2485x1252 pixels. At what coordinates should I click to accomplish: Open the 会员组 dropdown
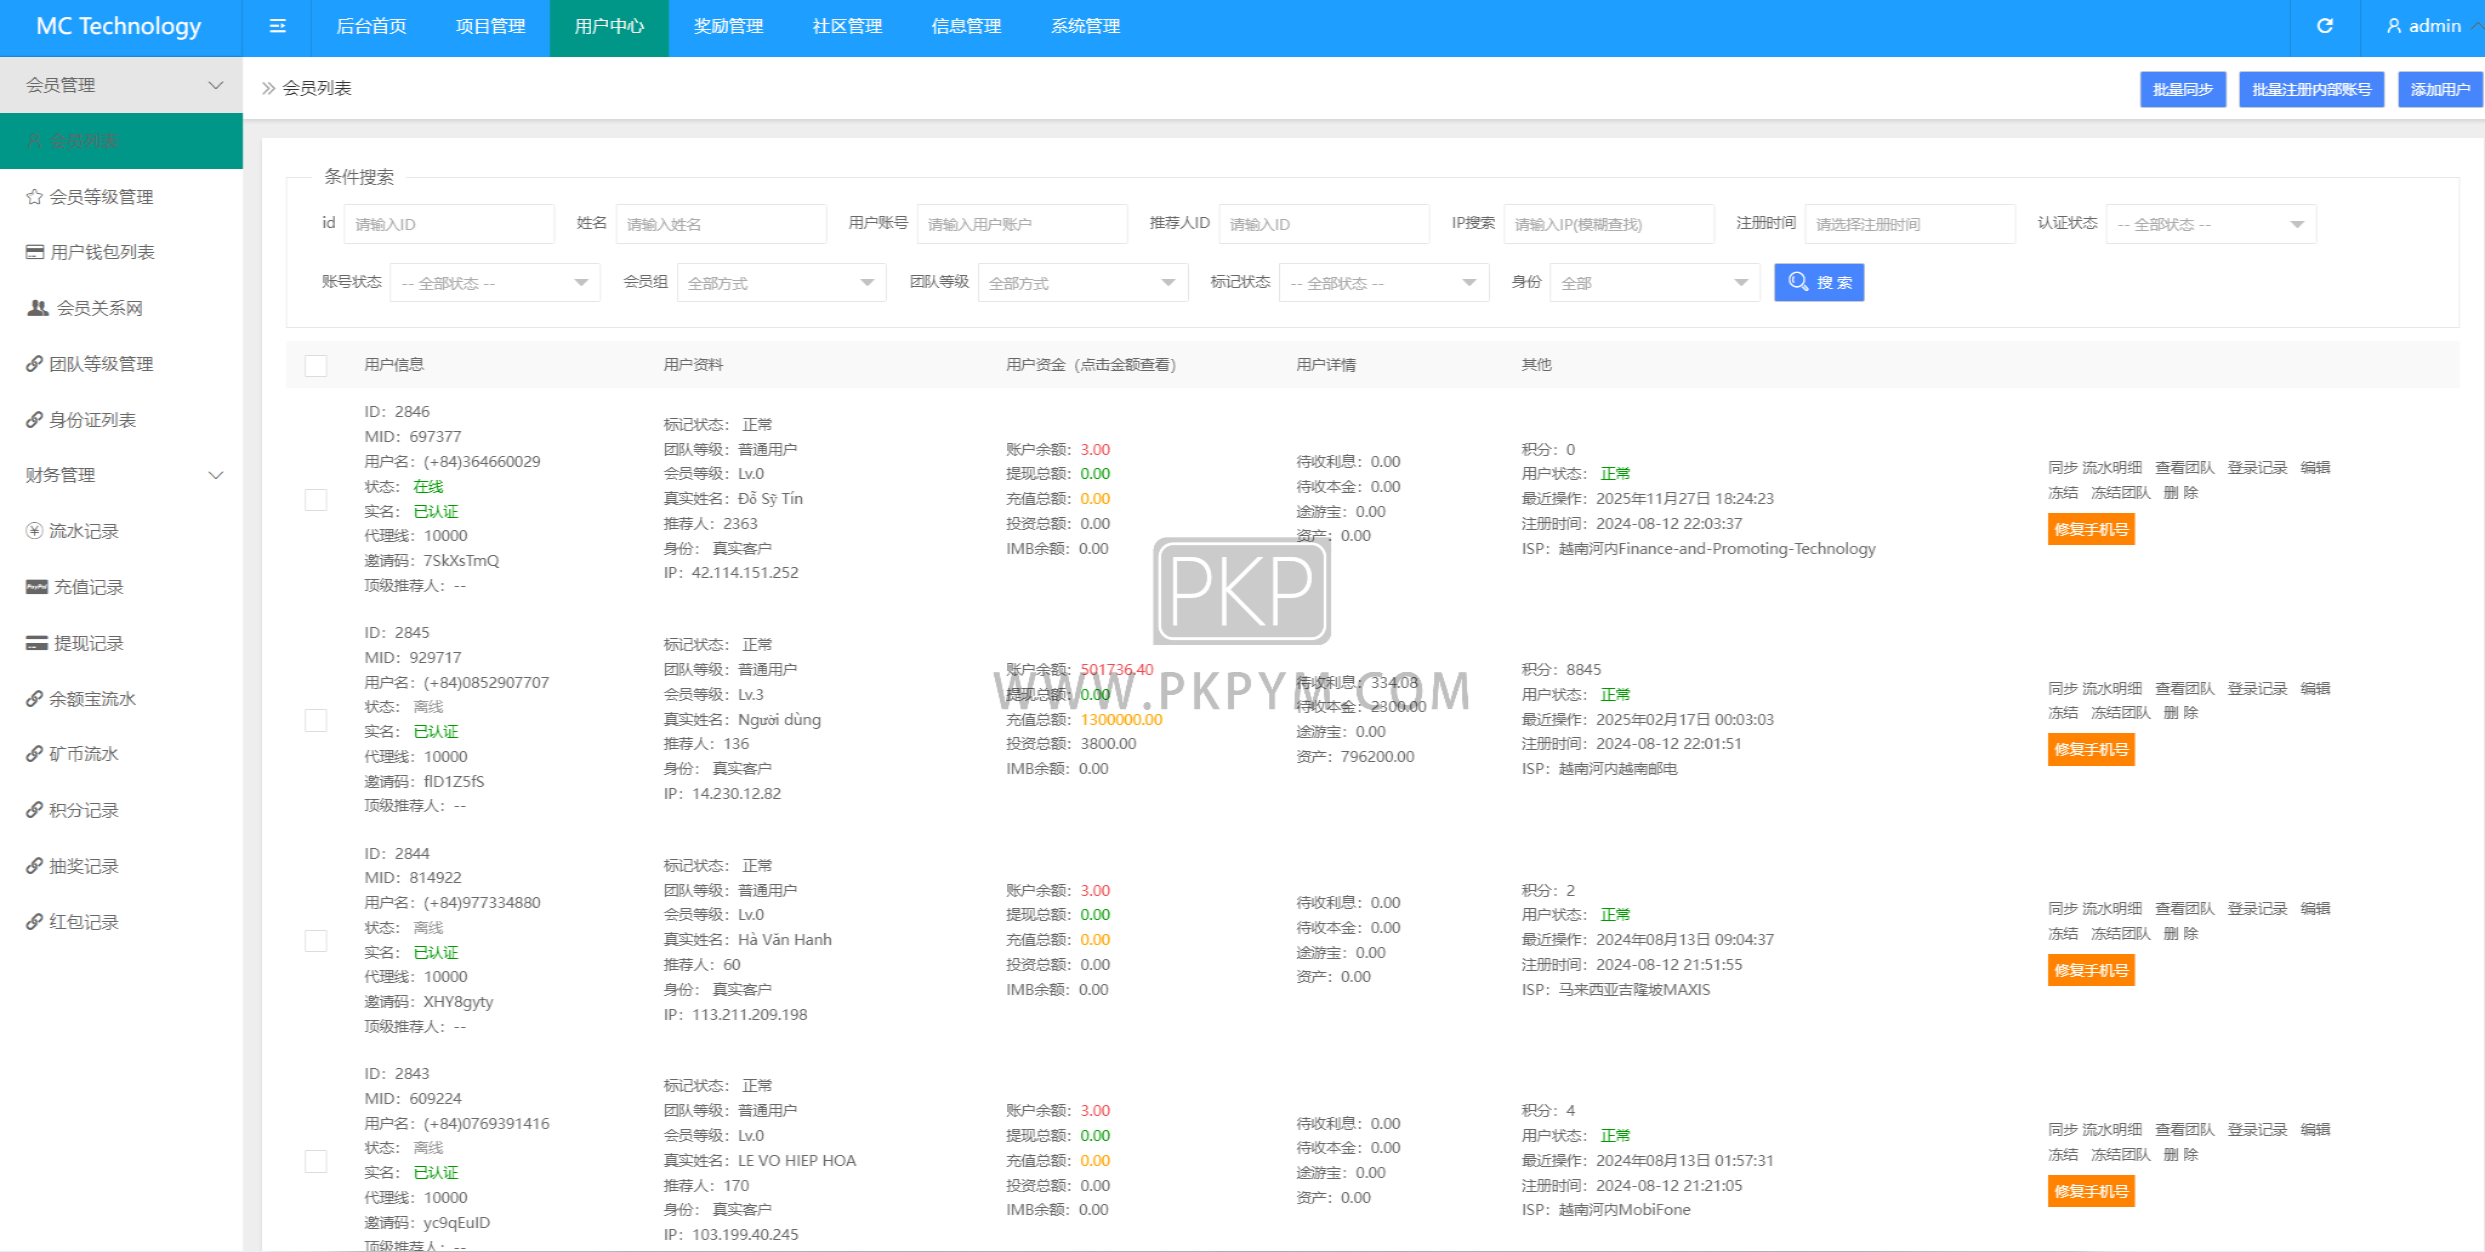[x=781, y=283]
